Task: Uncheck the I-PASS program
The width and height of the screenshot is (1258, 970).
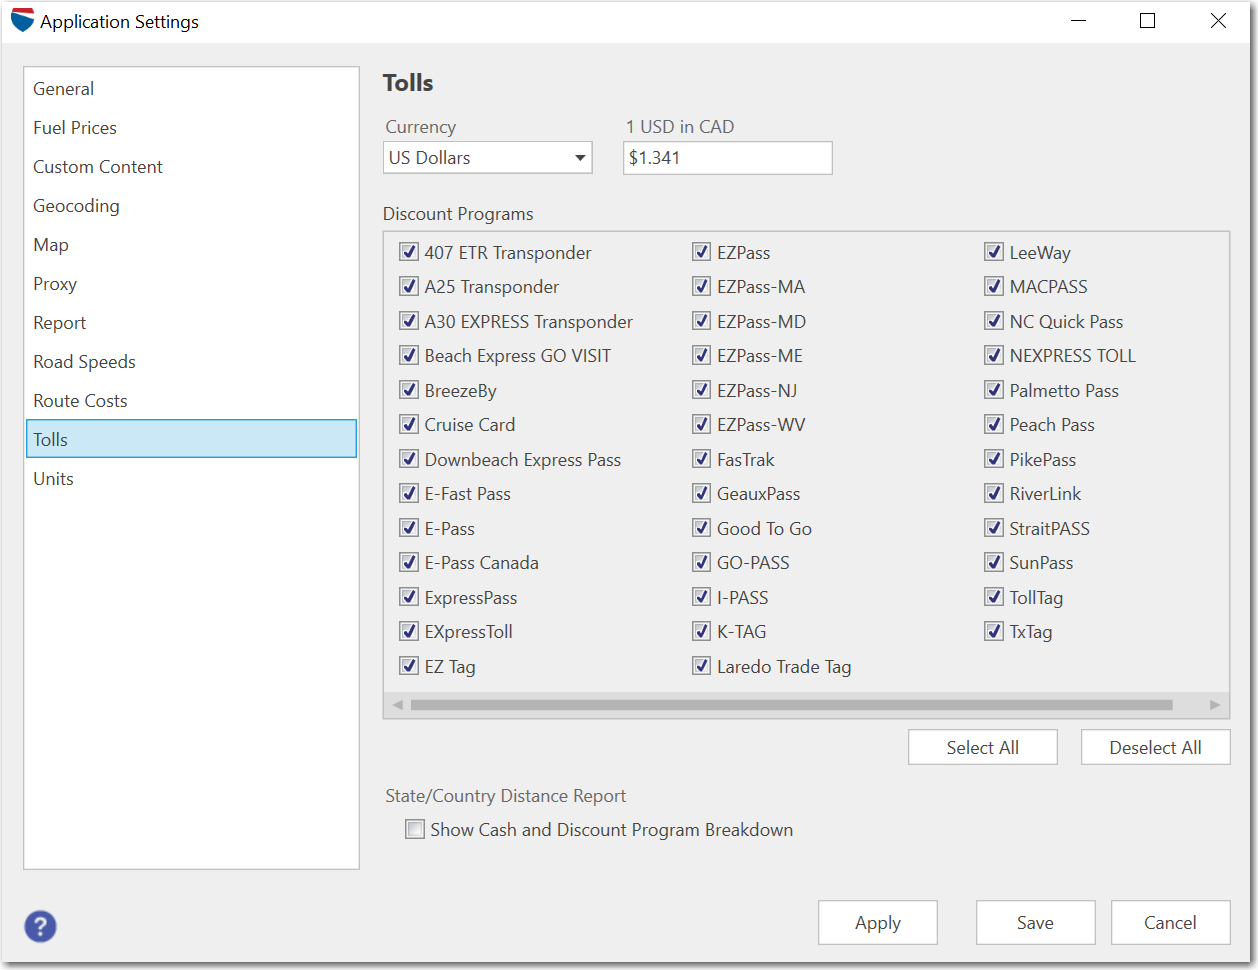Action: click(x=702, y=597)
